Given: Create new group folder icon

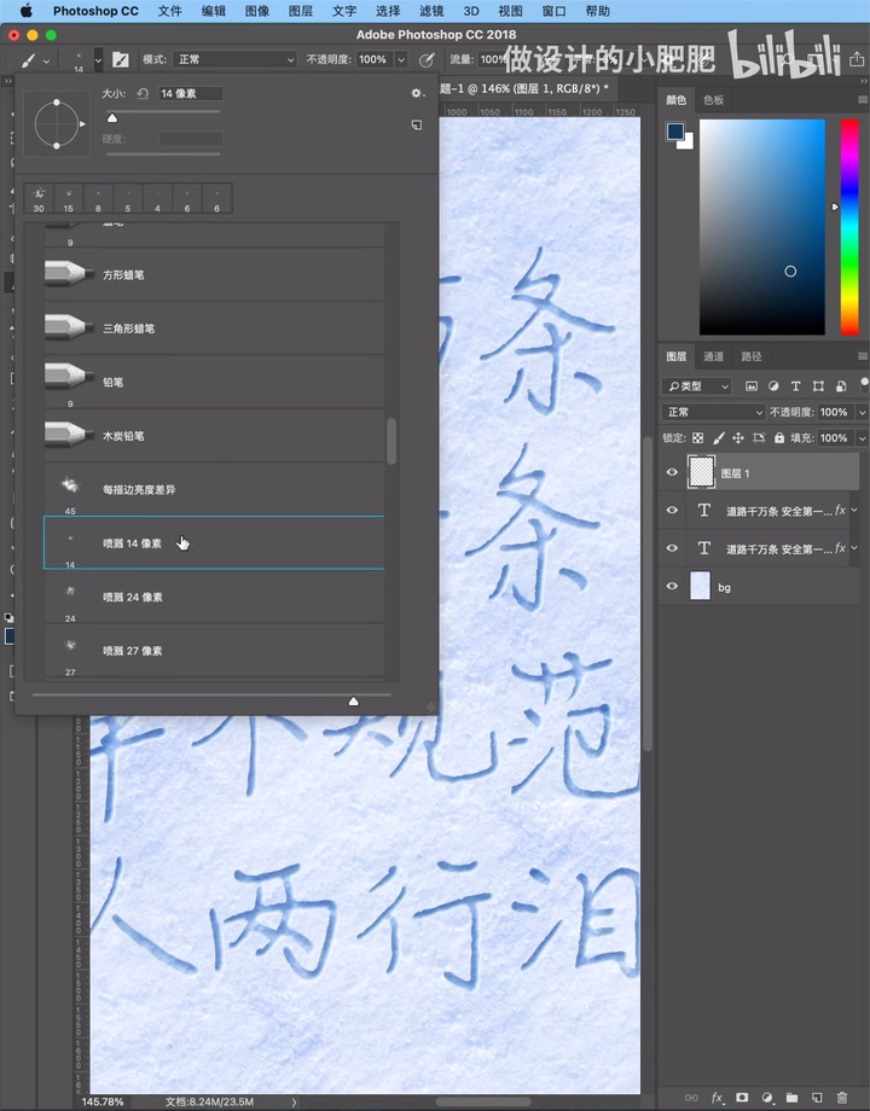Looking at the screenshot, I should tap(792, 1098).
